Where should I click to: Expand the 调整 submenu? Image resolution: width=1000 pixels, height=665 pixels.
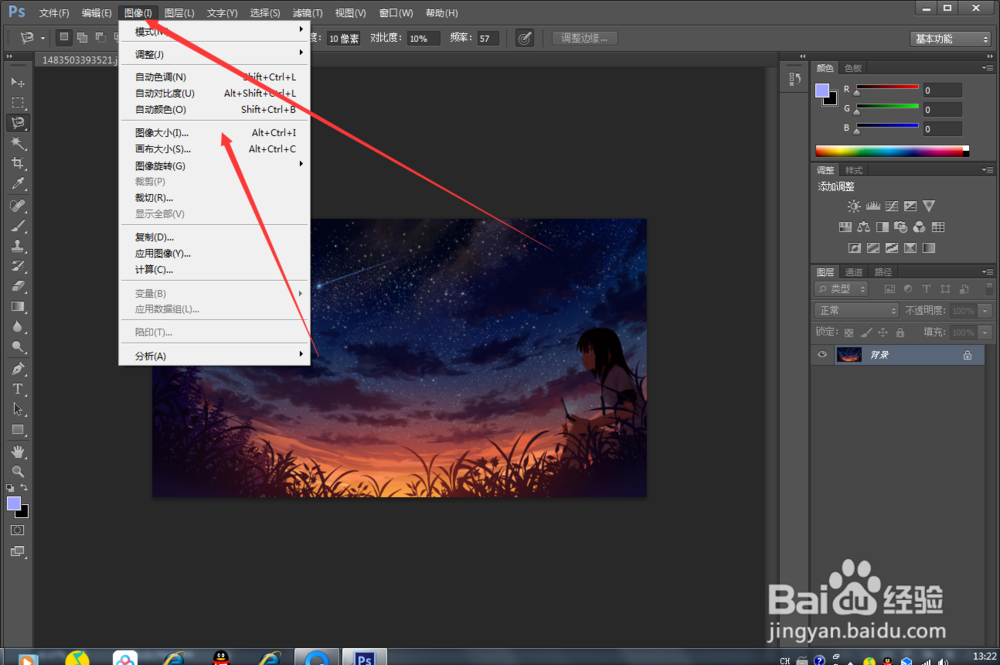pos(214,54)
